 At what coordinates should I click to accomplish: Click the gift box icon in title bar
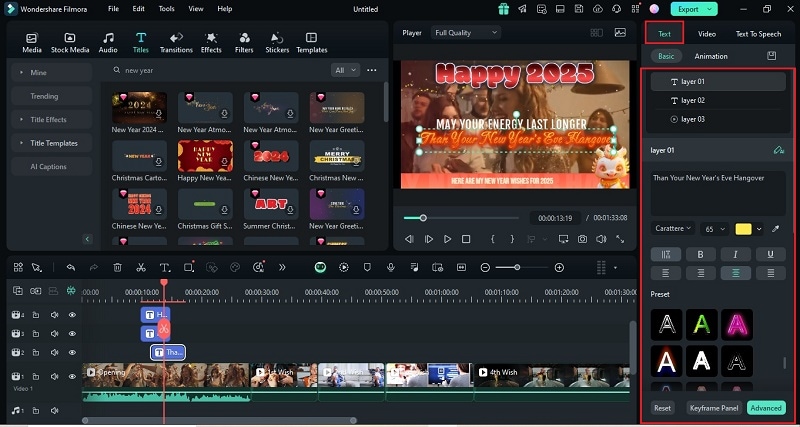[504, 9]
